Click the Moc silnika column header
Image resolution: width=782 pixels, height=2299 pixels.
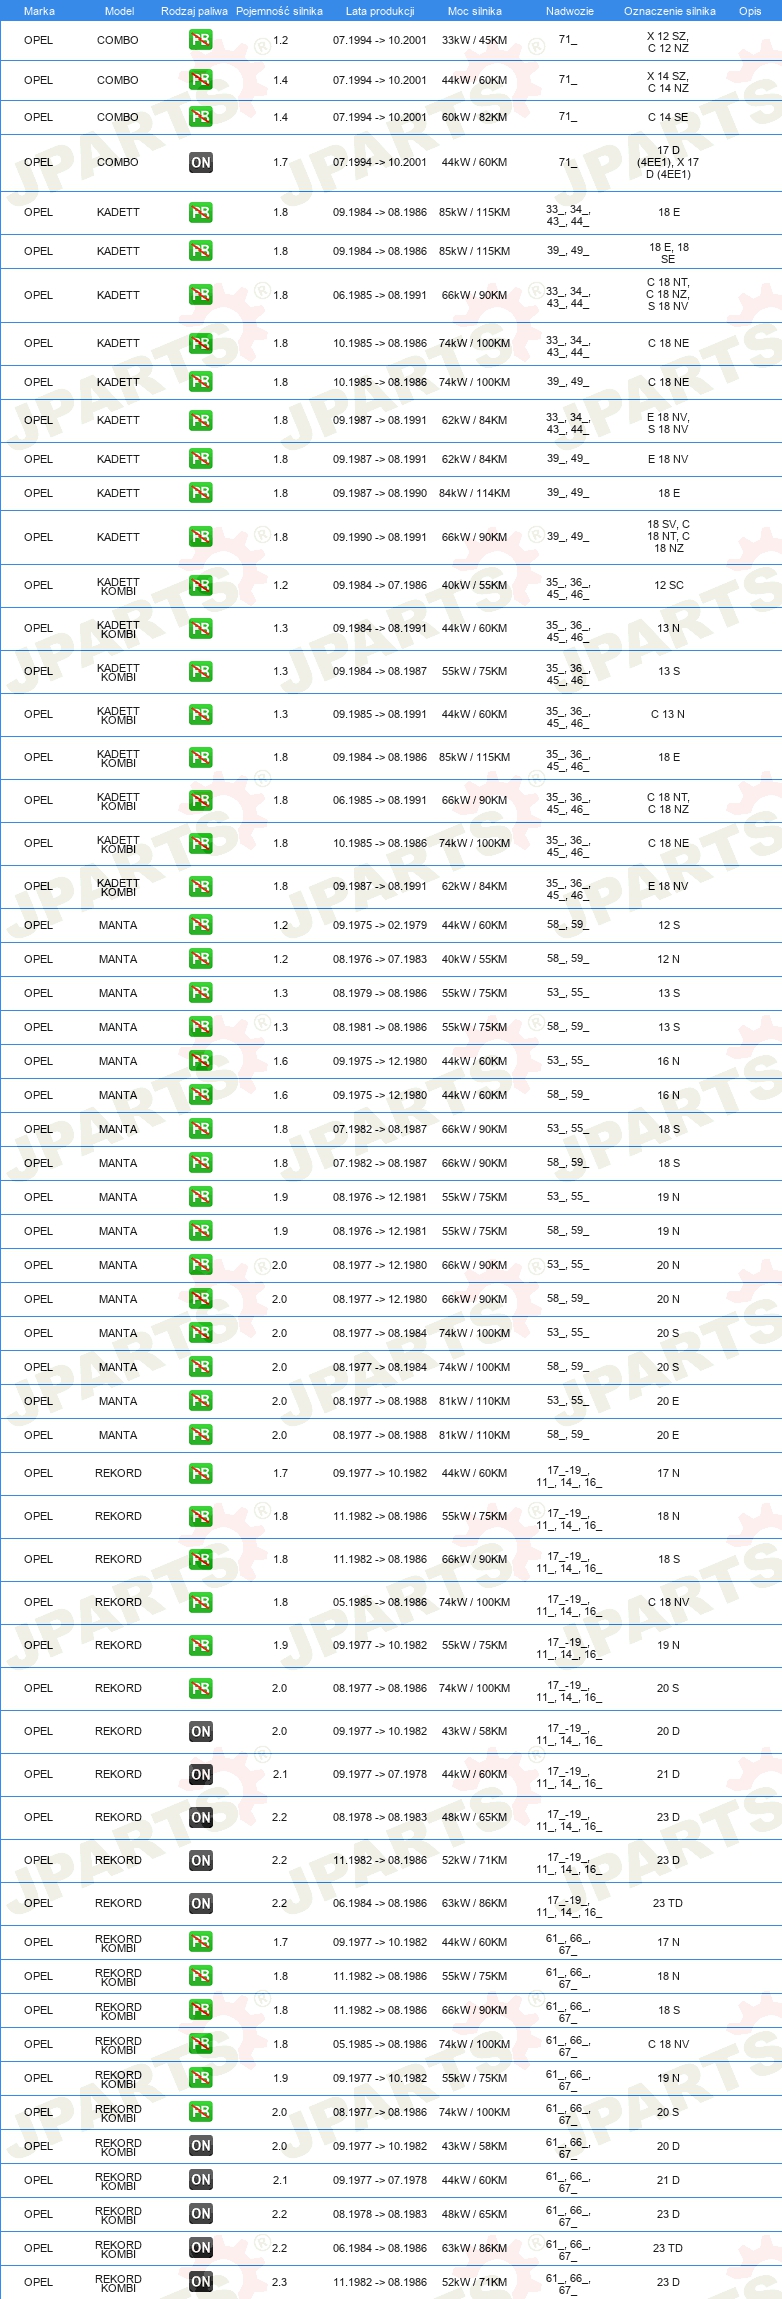point(475,11)
